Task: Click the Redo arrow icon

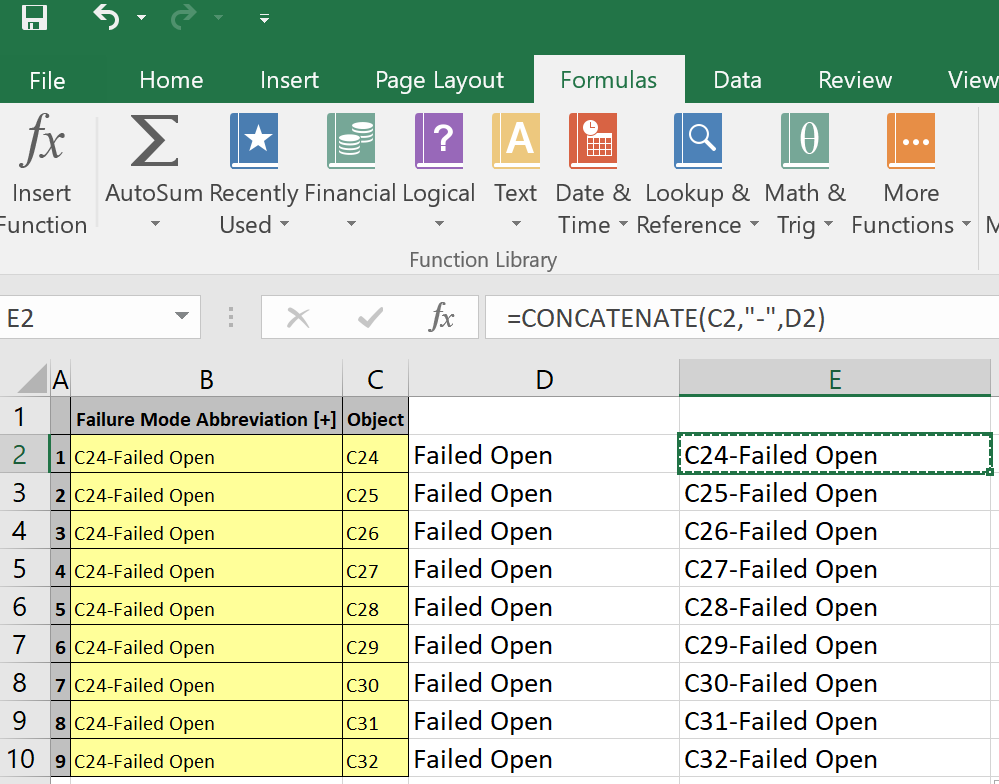Action: [183, 17]
